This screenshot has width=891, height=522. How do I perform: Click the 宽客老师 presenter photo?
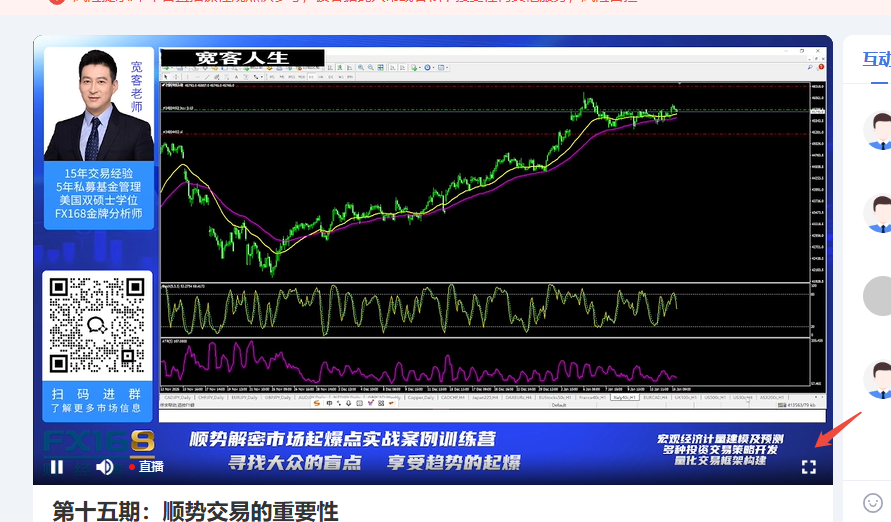98,104
